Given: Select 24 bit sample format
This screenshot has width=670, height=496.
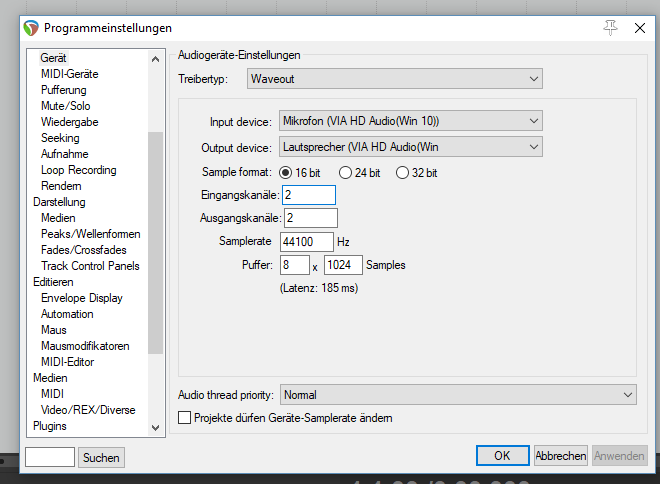Looking at the screenshot, I should coord(345,173).
